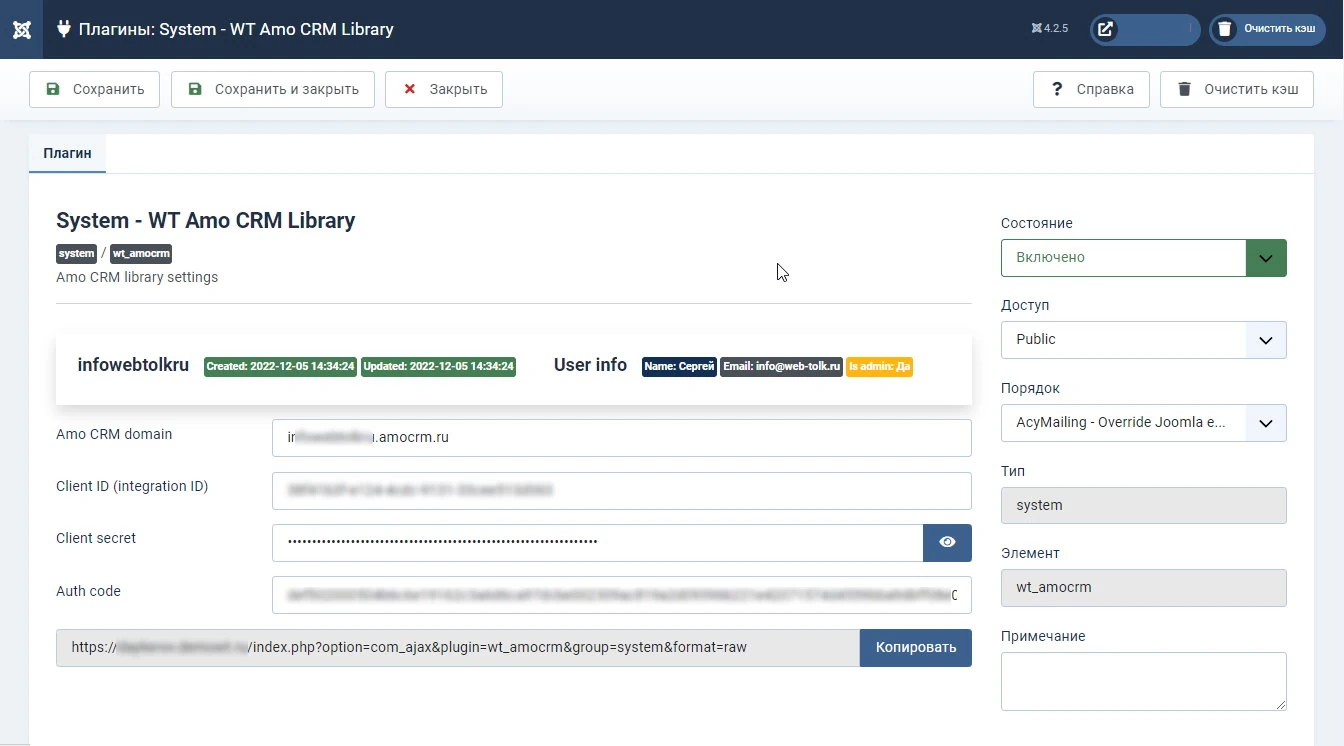Open the Порядок dropdown with AcyMailing

(x=1143, y=422)
